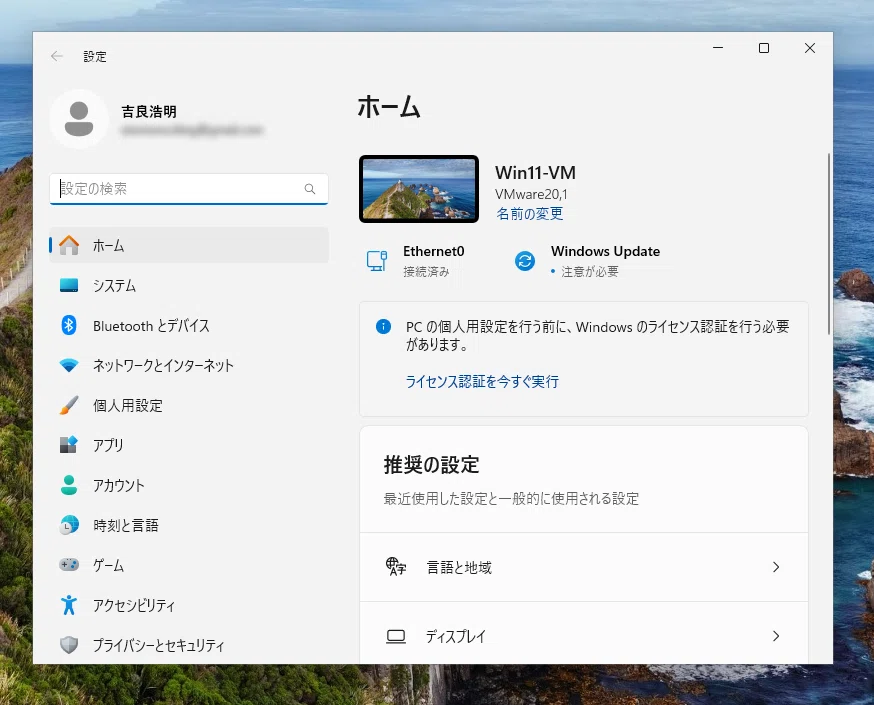Click the Ethernet network monitor icon
This screenshot has width=874, height=705.
click(377, 261)
